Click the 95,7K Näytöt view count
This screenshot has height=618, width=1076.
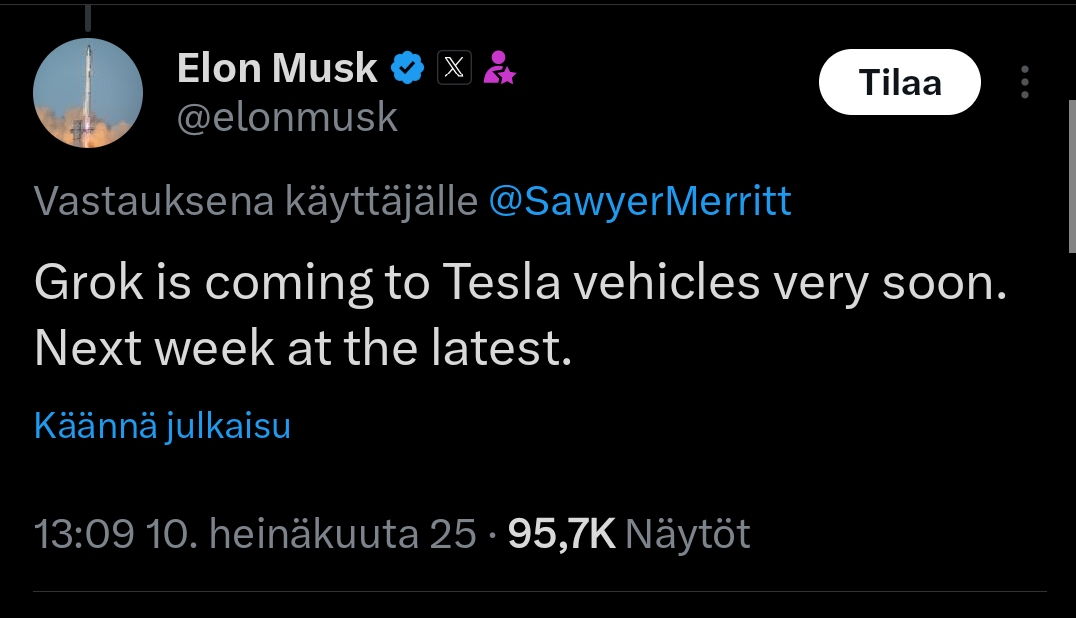tap(629, 534)
